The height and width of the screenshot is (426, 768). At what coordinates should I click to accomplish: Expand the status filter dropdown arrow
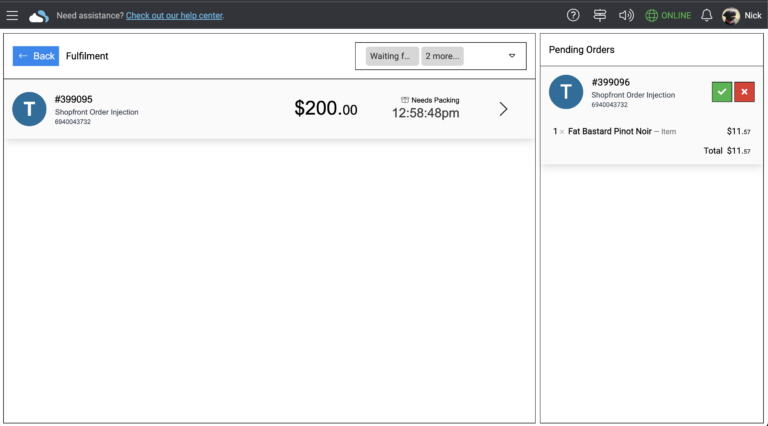(x=512, y=56)
